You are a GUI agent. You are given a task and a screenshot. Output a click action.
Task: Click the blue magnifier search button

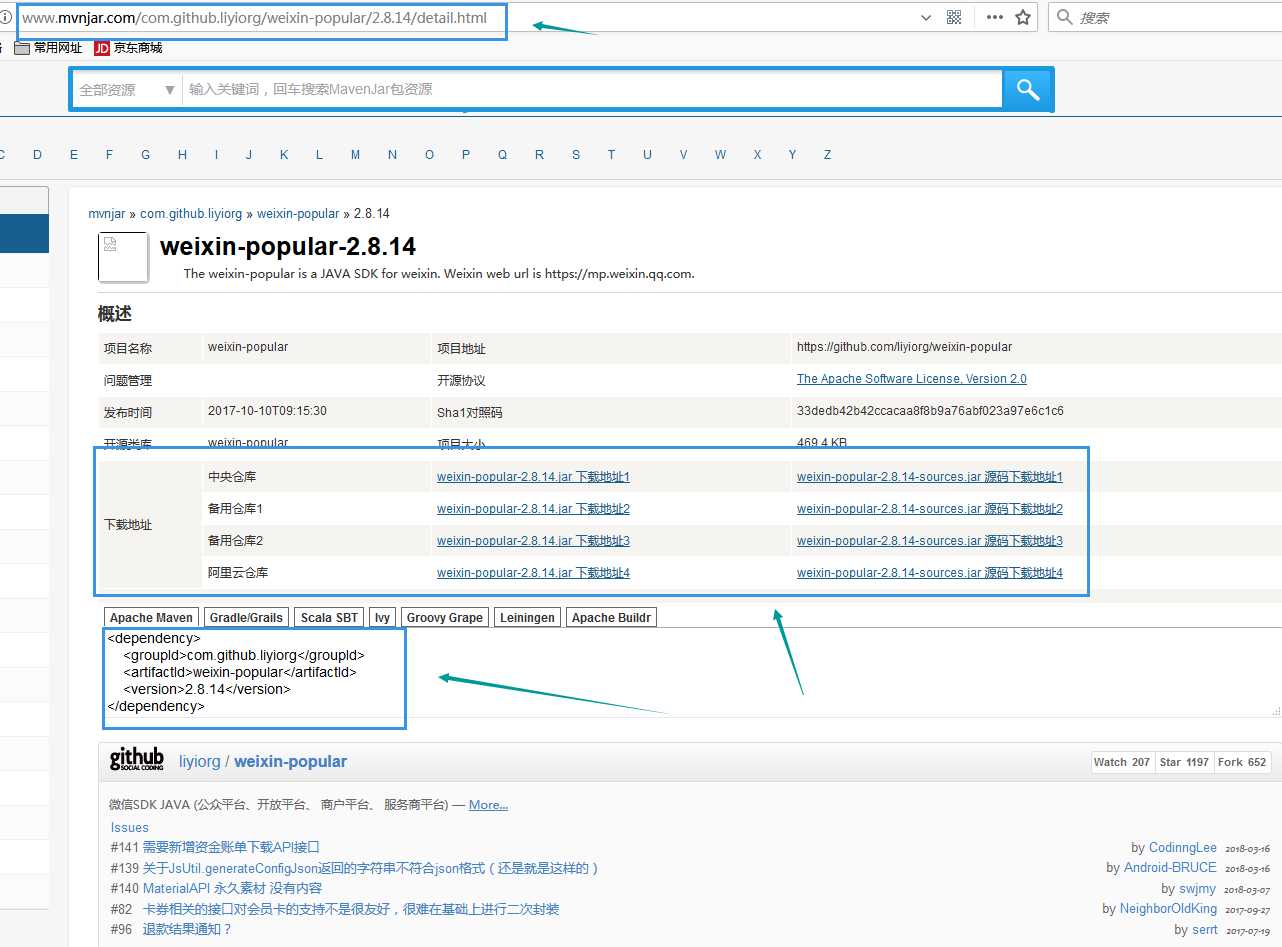coord(1027,89)
